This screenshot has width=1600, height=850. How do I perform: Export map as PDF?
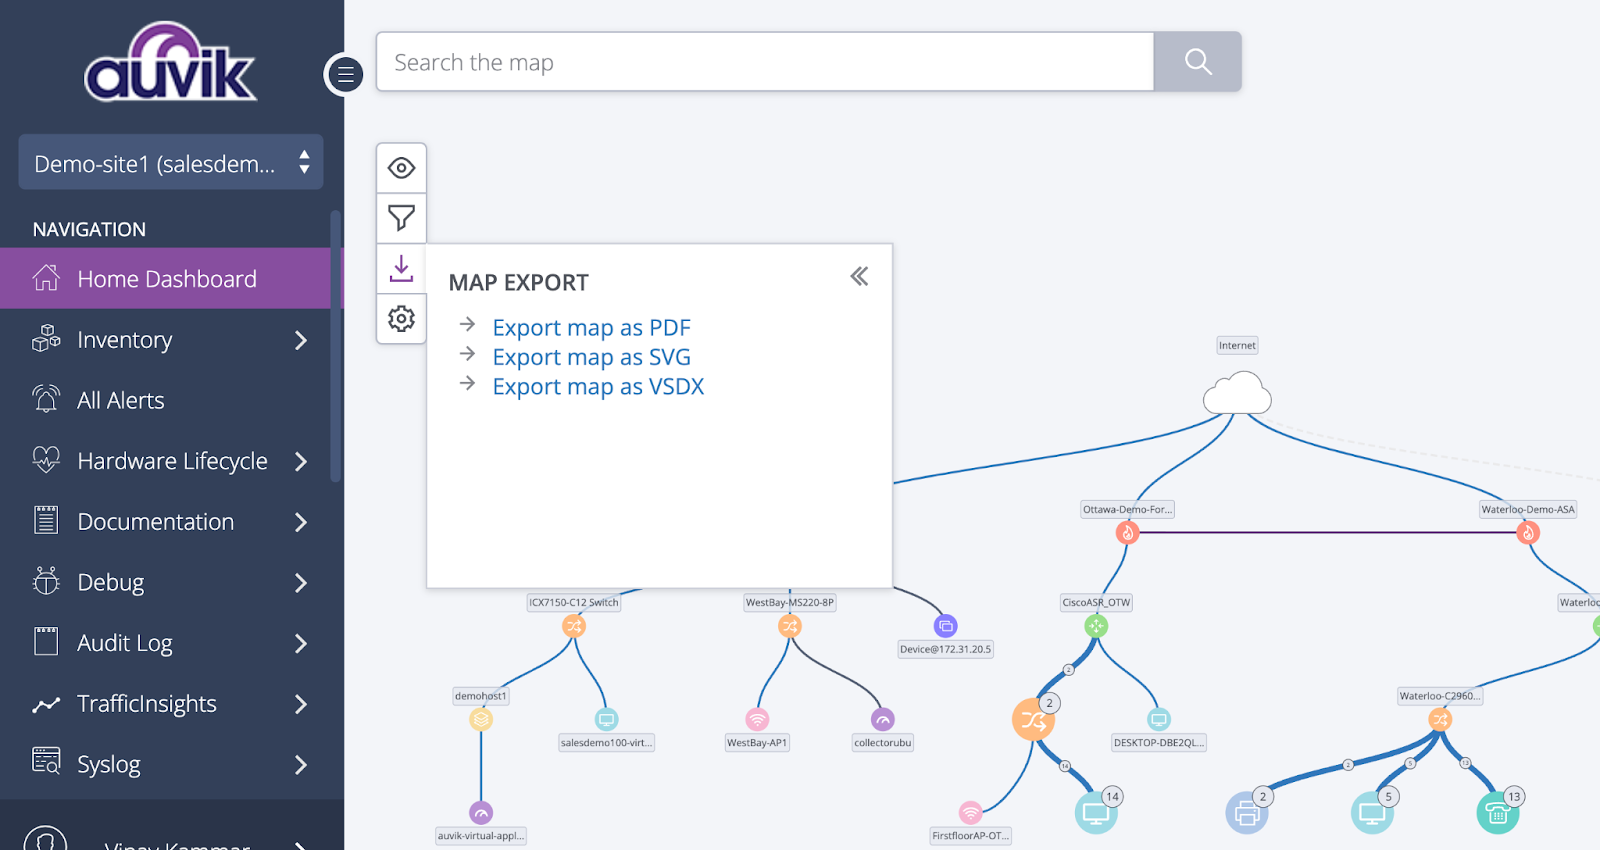pos(591,327)
